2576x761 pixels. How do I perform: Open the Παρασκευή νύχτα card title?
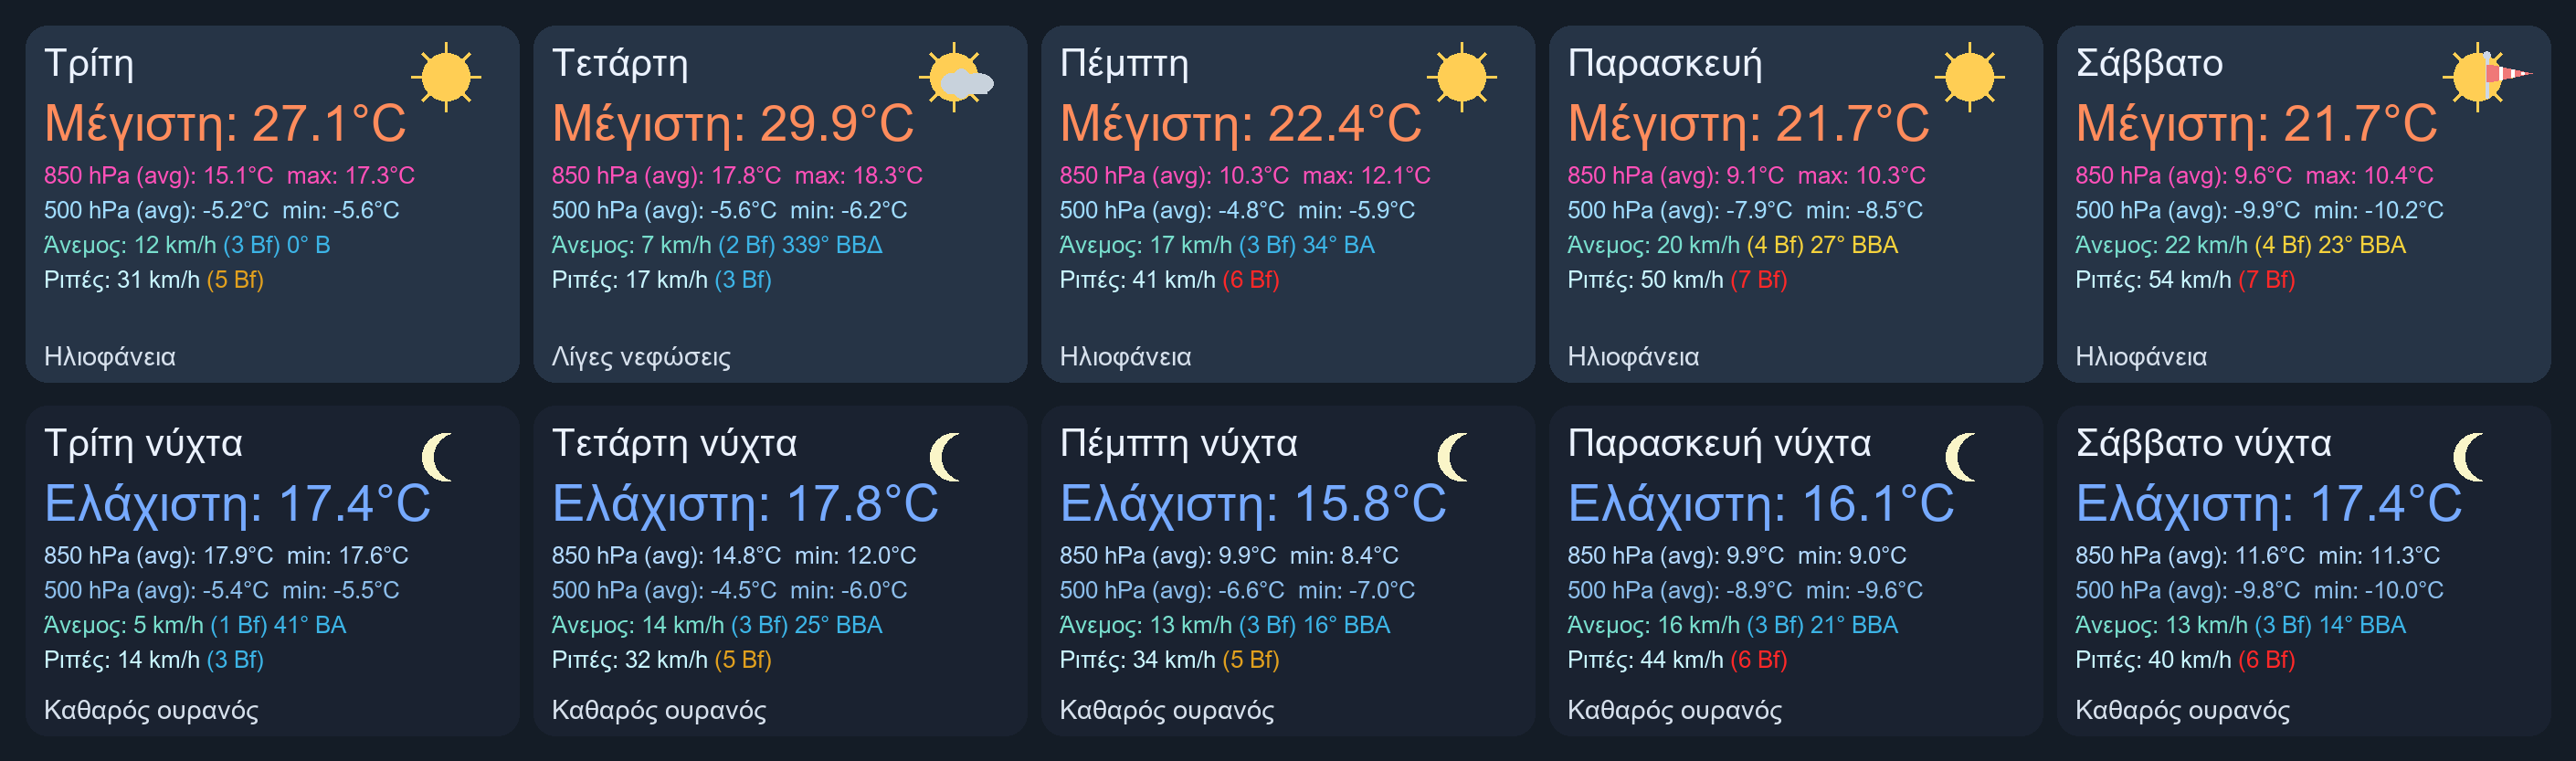[x=1719, y=443]
